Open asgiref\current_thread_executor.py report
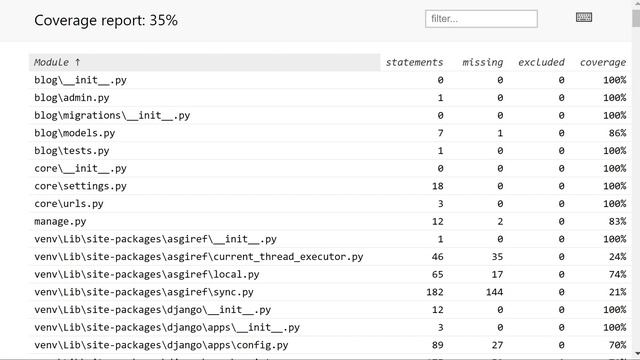 (199, 257)
